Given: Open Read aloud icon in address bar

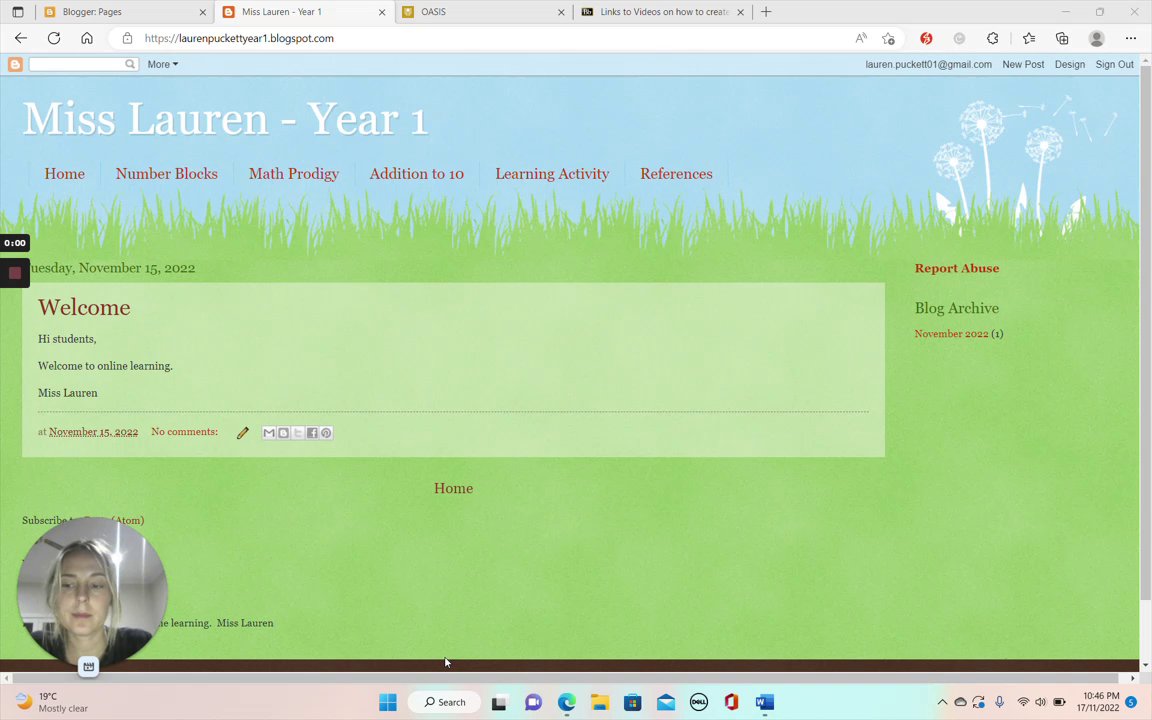Looking at the screenshot, I should (x=861, y=38).
